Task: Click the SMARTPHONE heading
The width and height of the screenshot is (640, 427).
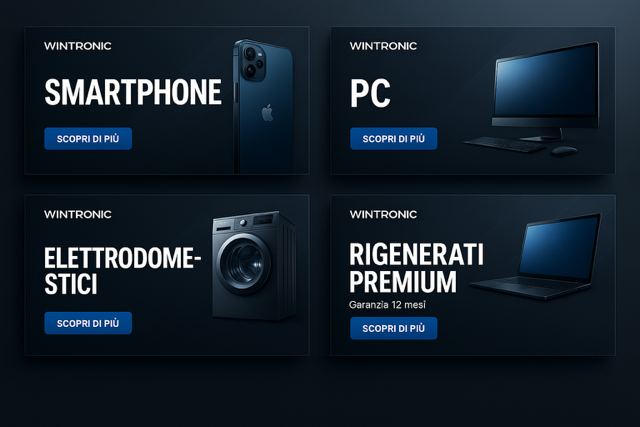Action: point(133,92)
